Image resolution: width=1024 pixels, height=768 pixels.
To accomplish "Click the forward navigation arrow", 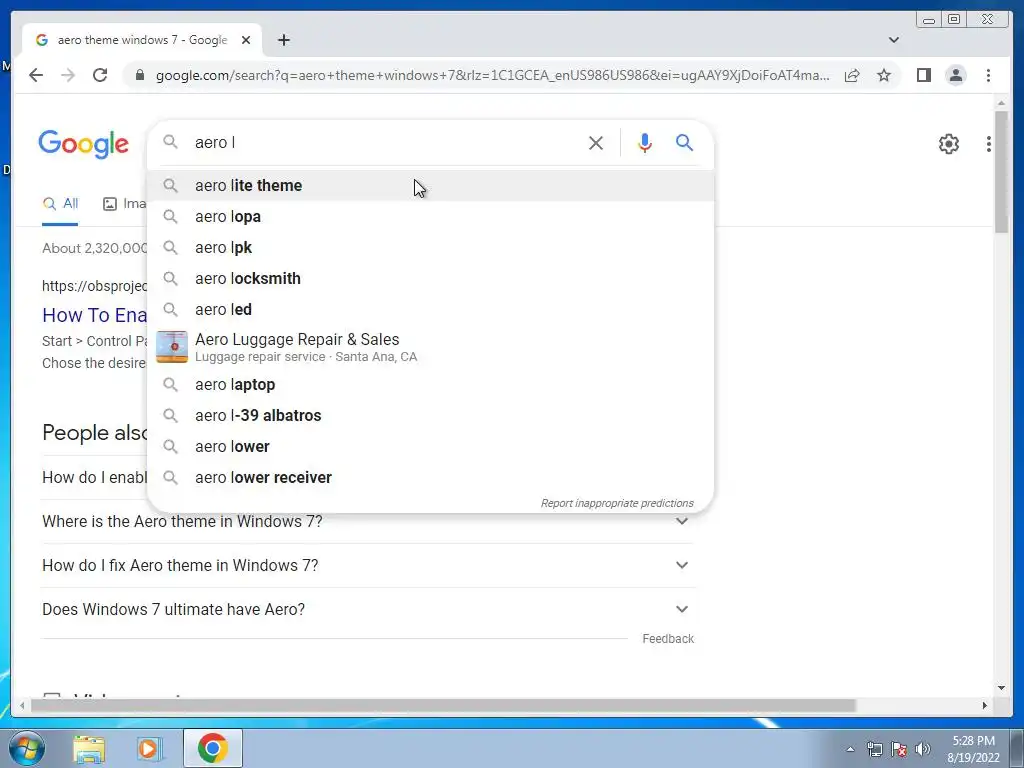I will click(x=68, y=75).
